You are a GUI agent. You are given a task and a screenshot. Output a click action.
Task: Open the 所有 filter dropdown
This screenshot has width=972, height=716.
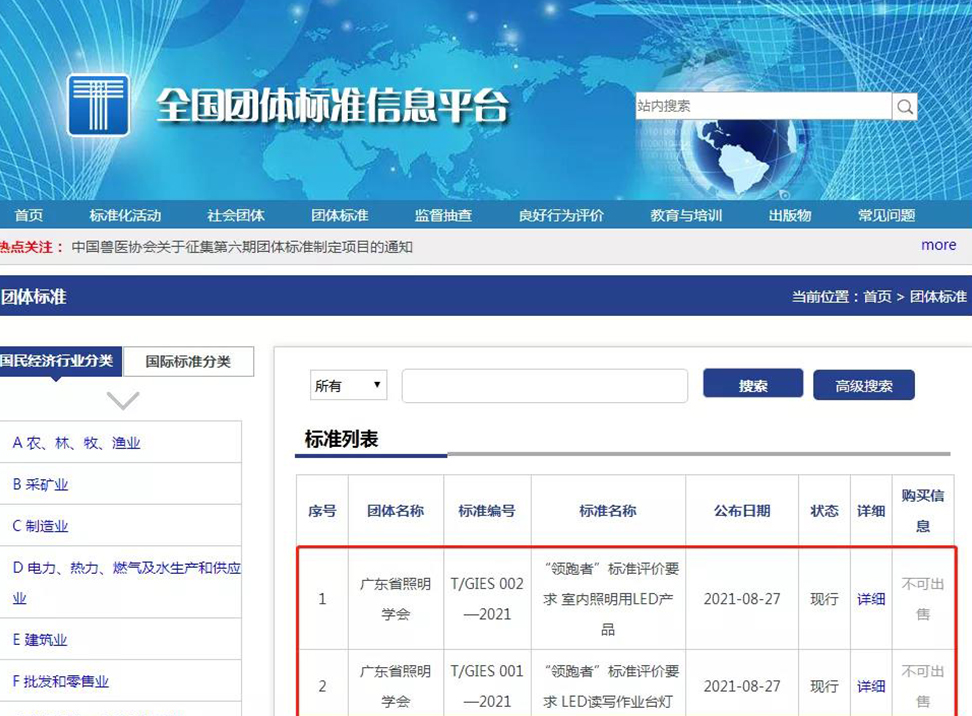(347, 384)
